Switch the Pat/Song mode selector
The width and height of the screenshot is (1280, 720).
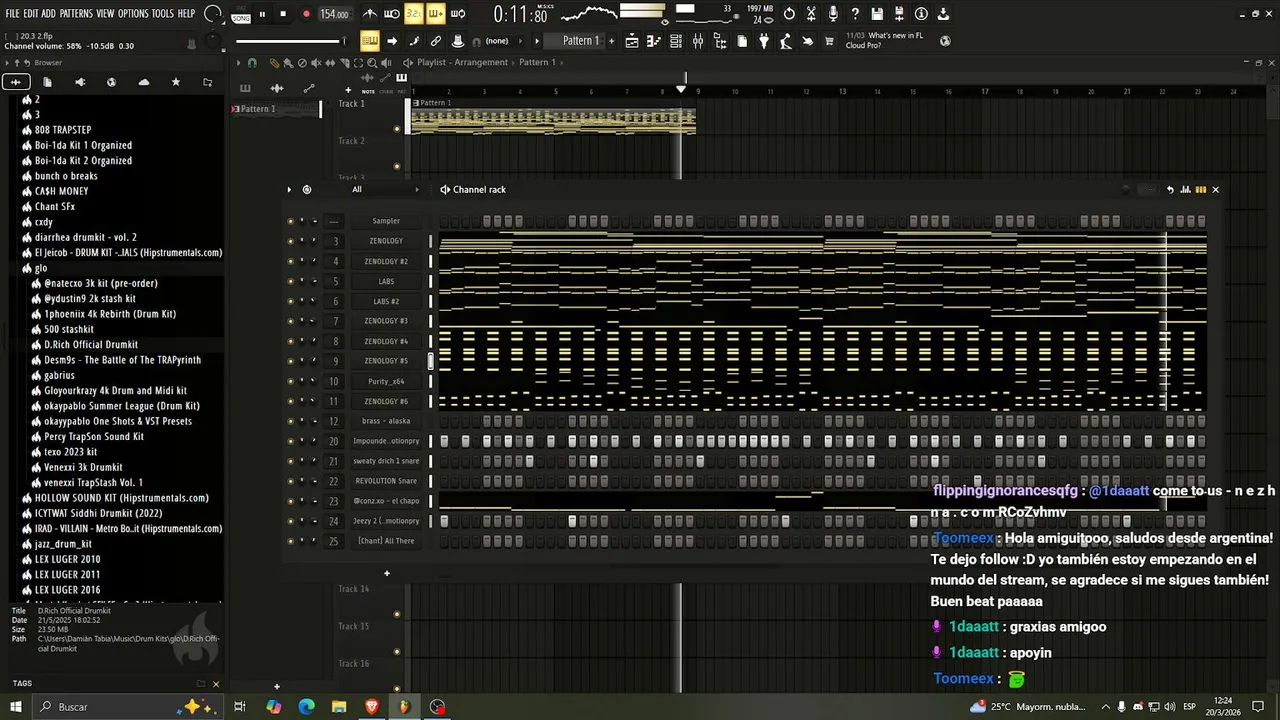point(241,14)
